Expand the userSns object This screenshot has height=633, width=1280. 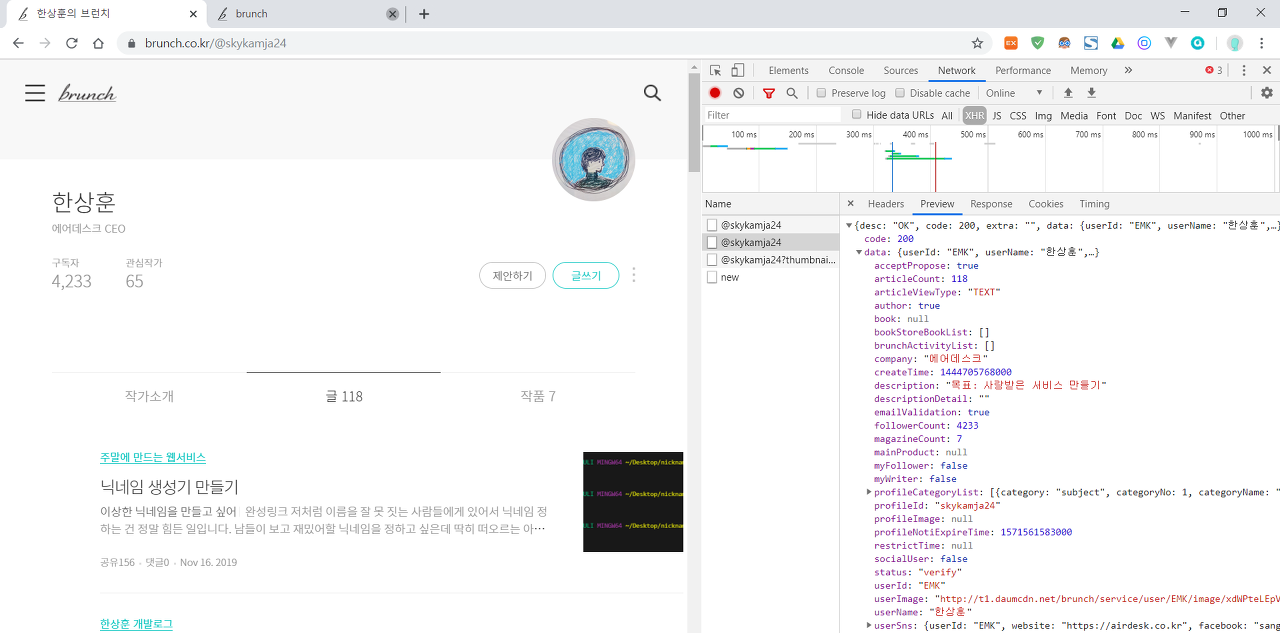(869, 625)
